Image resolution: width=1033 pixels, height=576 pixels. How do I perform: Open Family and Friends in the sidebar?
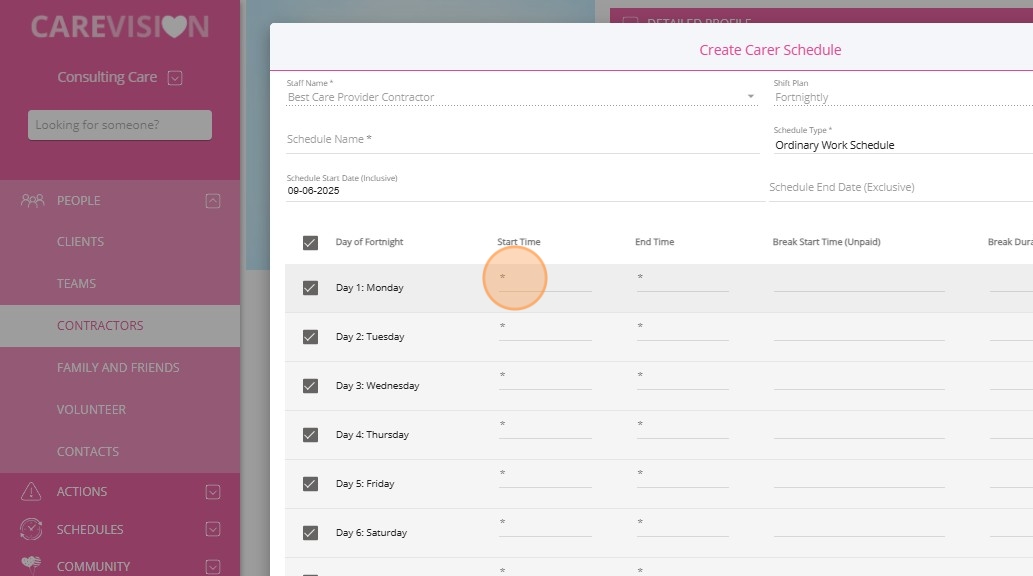click(x=118, y=368)
